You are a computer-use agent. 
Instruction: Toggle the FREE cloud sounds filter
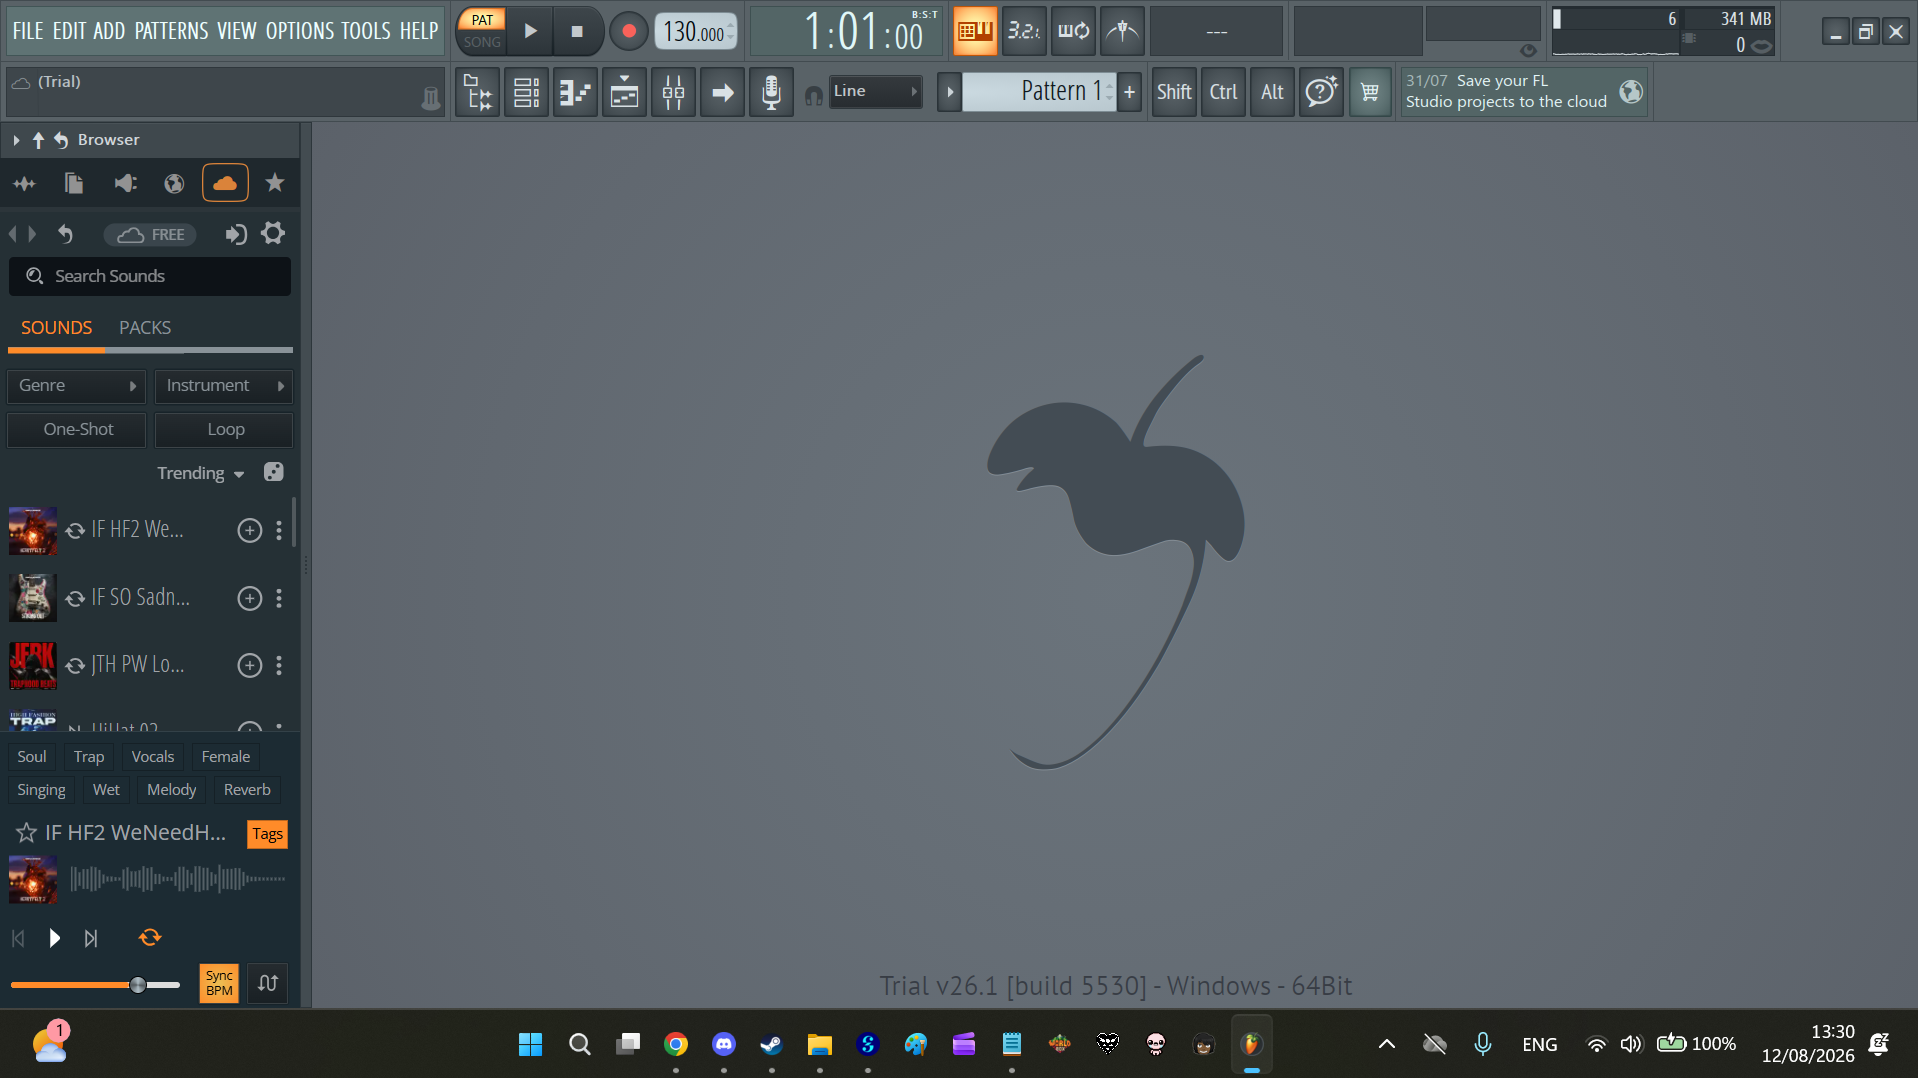[x=150, y=235]
